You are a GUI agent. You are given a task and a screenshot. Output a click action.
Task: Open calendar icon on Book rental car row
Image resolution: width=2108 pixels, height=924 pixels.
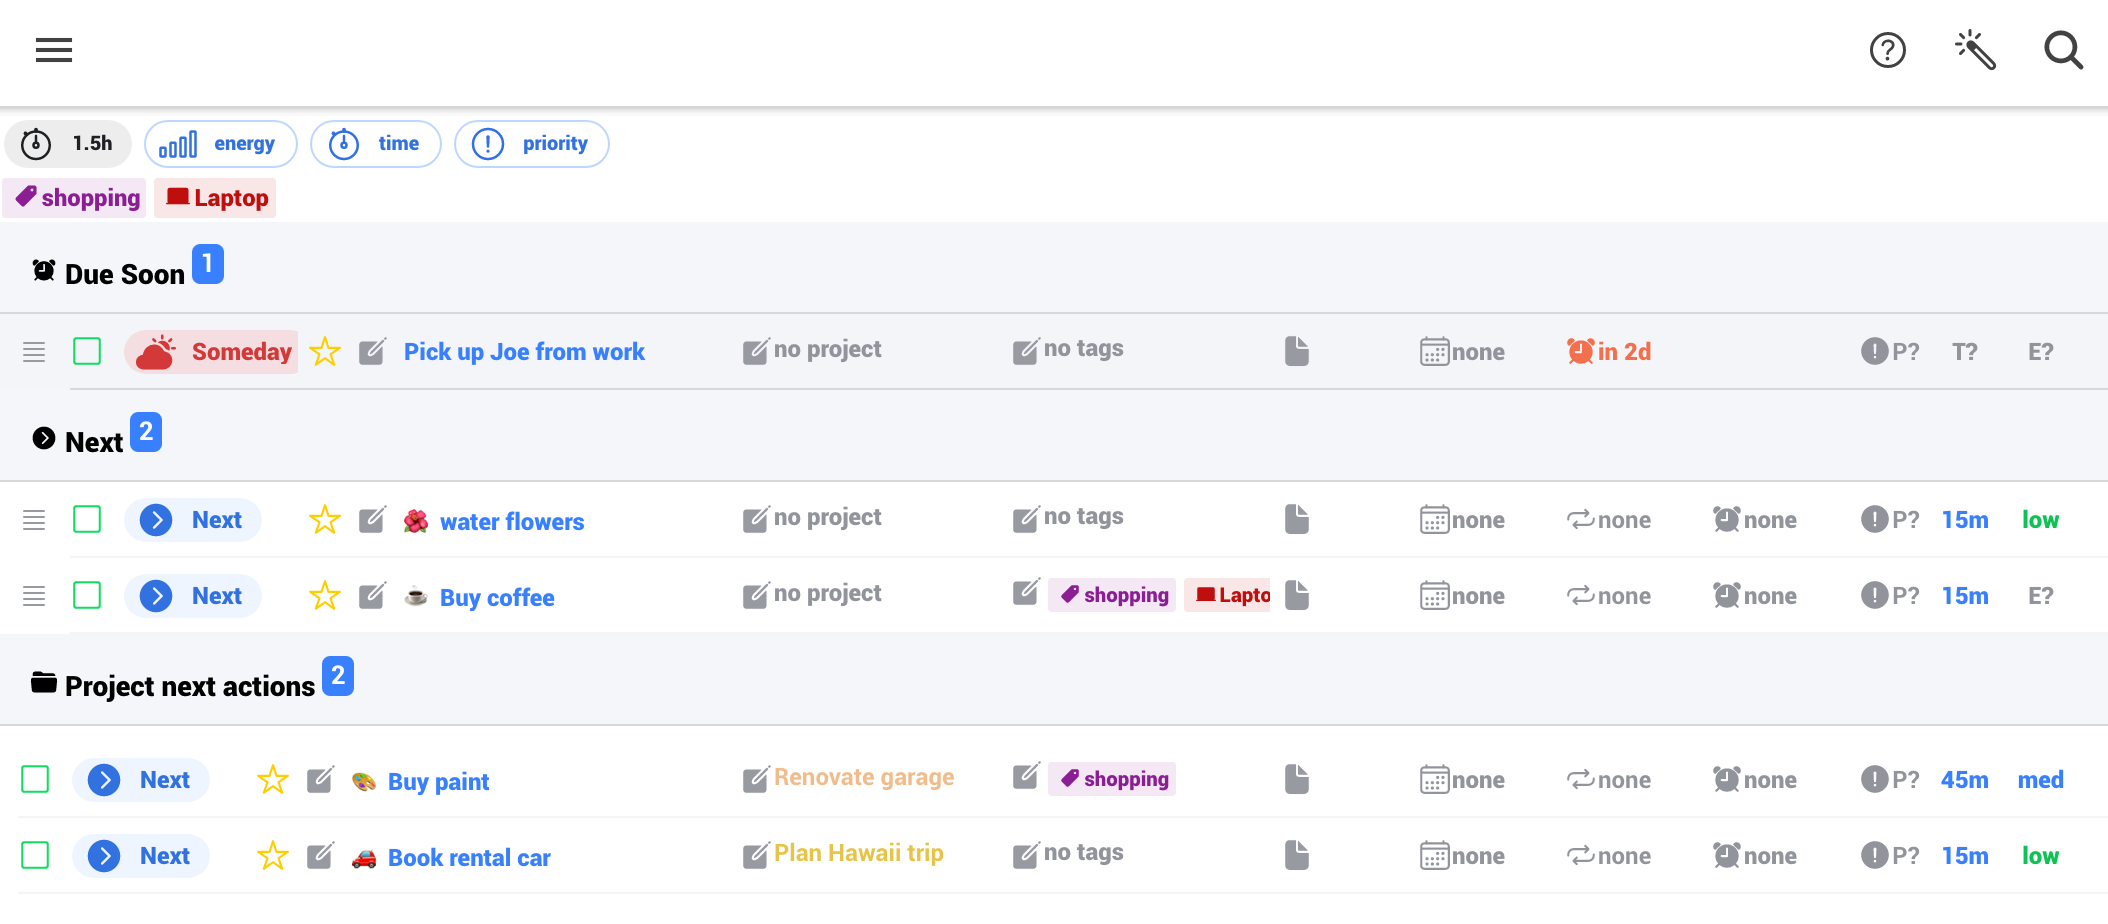[x=1437, y=856]
